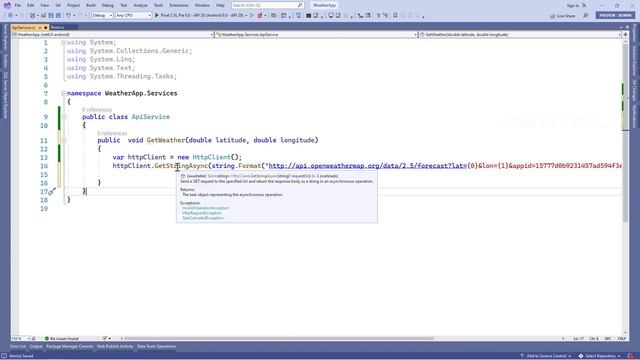Click Select Repository in status bar
The height and width of the screenshot is (360, 640).
pyautogui.click(x=600, y=356)
